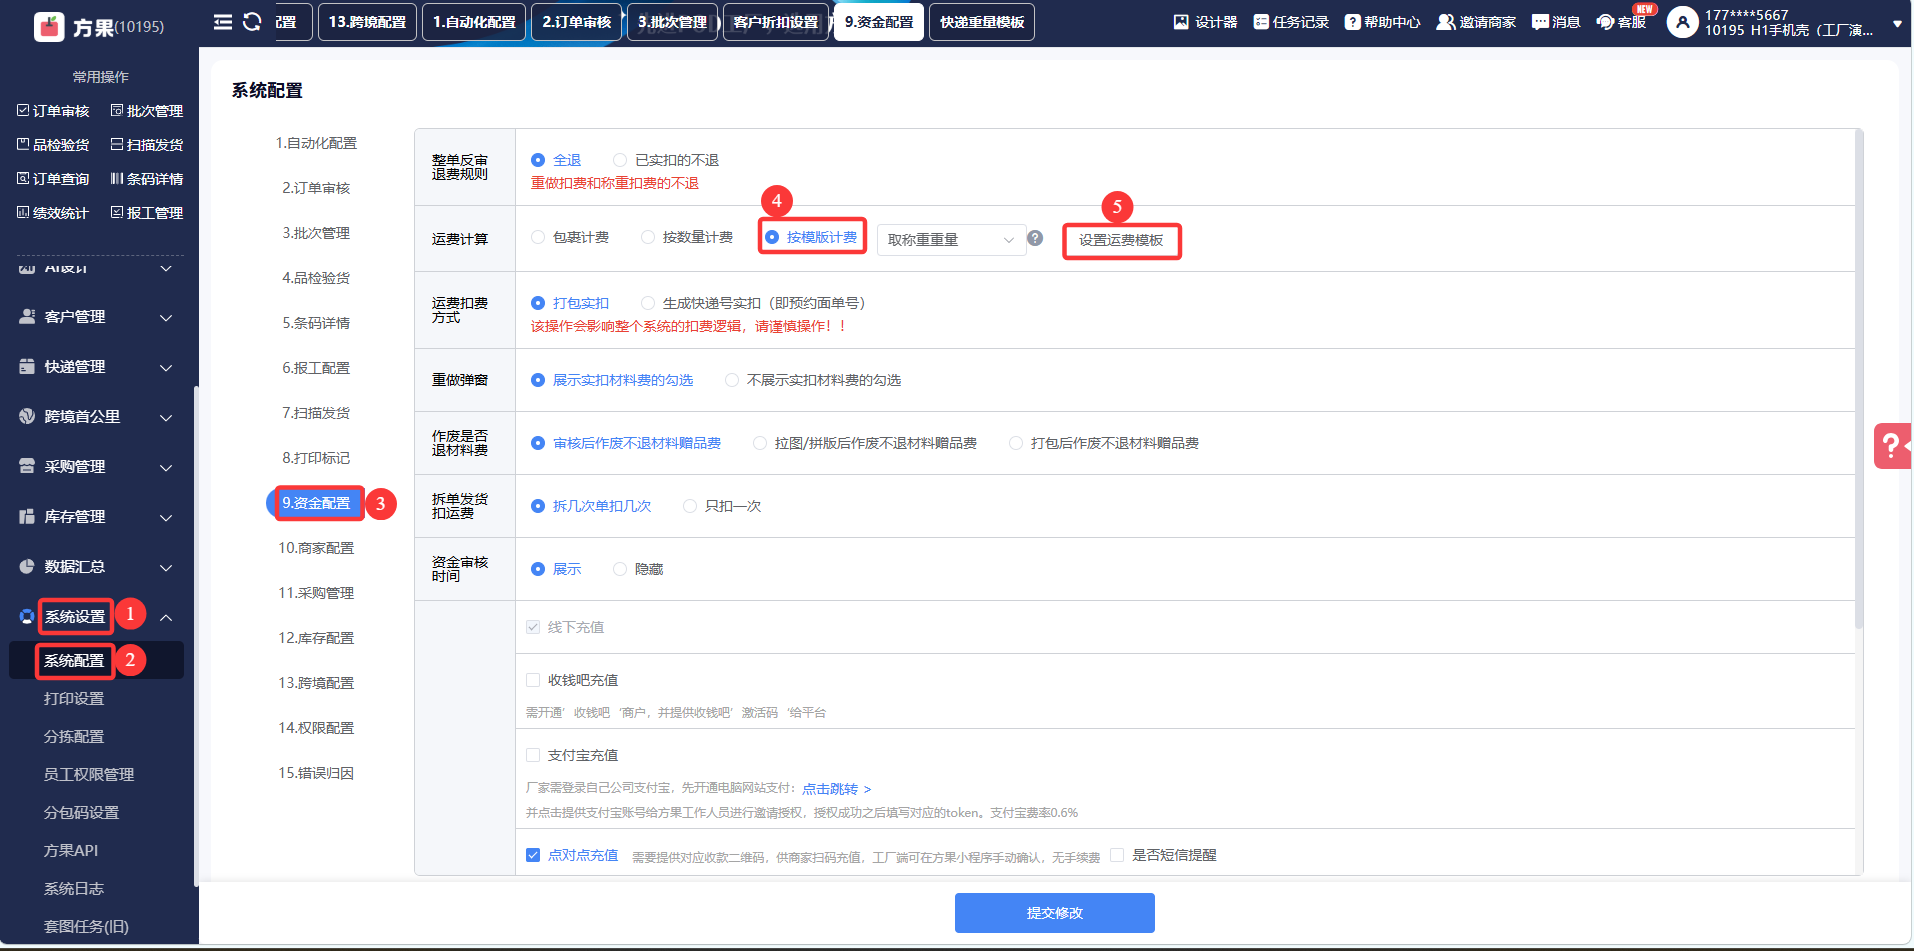Expand the 快递管理 menu chevron
This screenshot has height=951, width=1914.
click(x=166, y=368)
